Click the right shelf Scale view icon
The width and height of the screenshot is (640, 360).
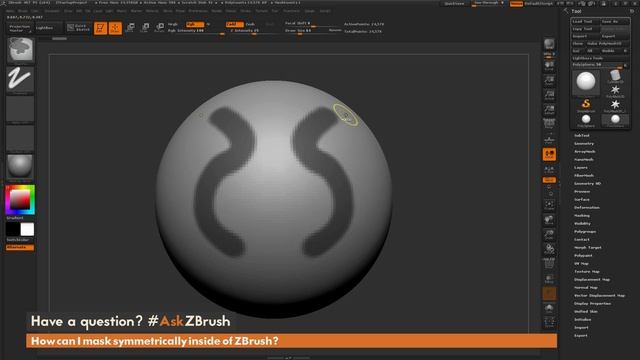[x=549, y=235]
